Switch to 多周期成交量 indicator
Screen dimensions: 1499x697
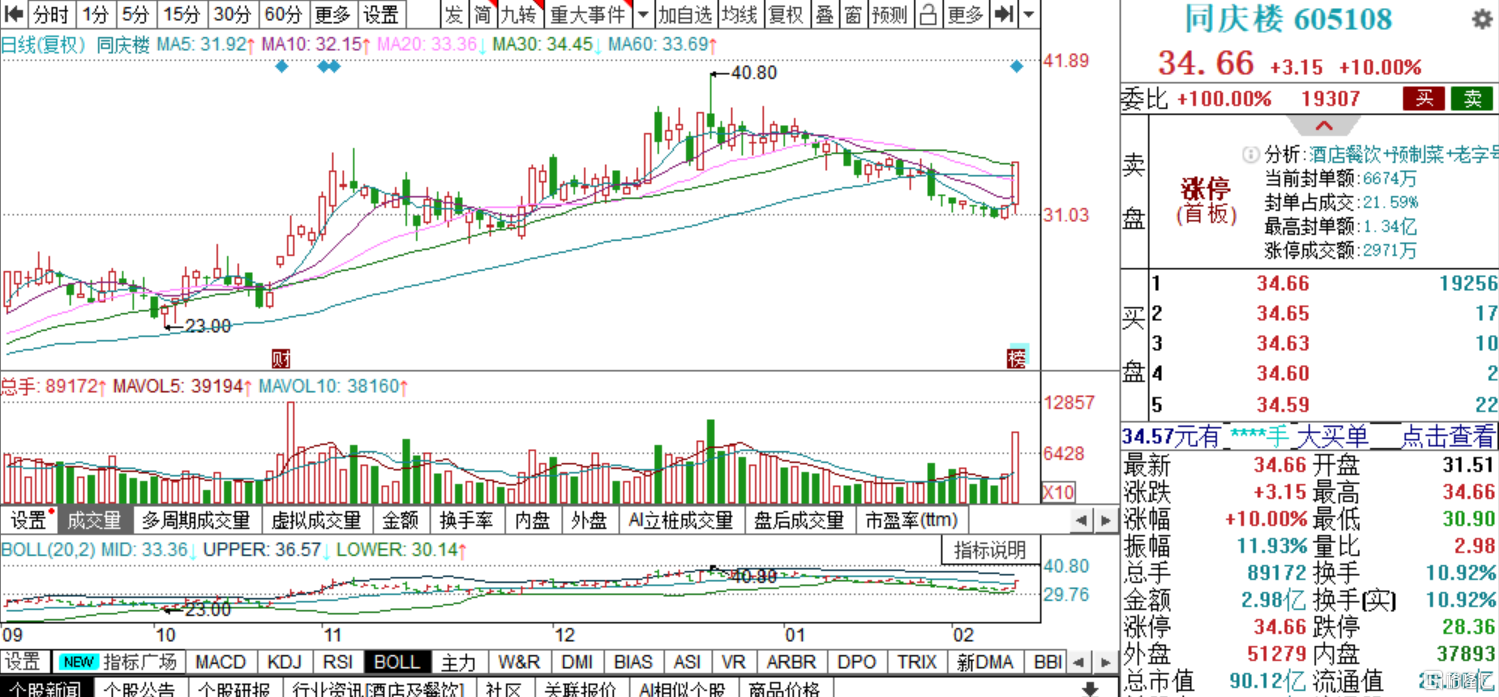196,520
